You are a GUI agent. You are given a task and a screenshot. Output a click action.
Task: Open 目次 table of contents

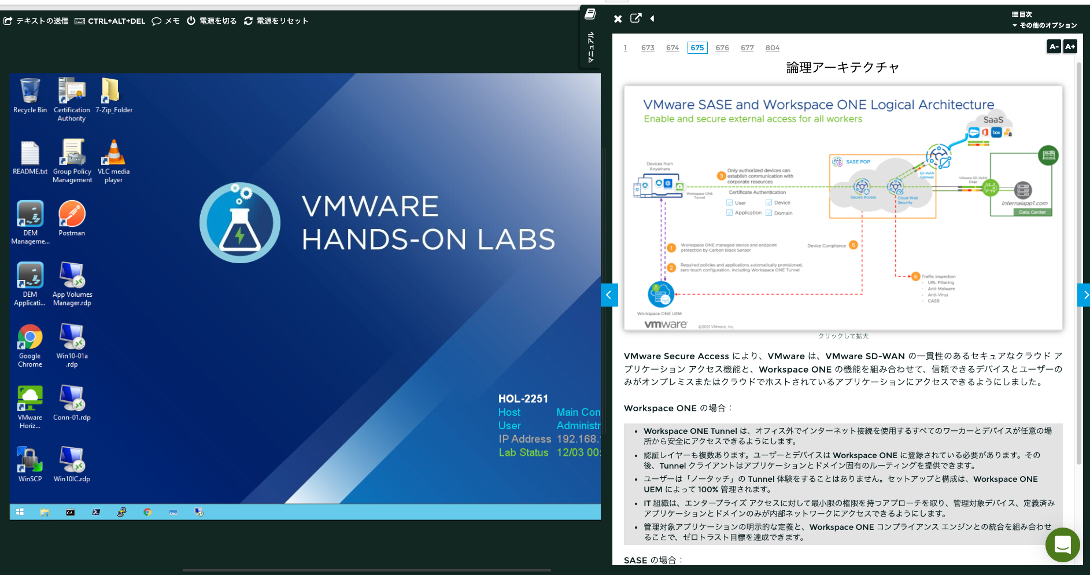pos(1022,15)
